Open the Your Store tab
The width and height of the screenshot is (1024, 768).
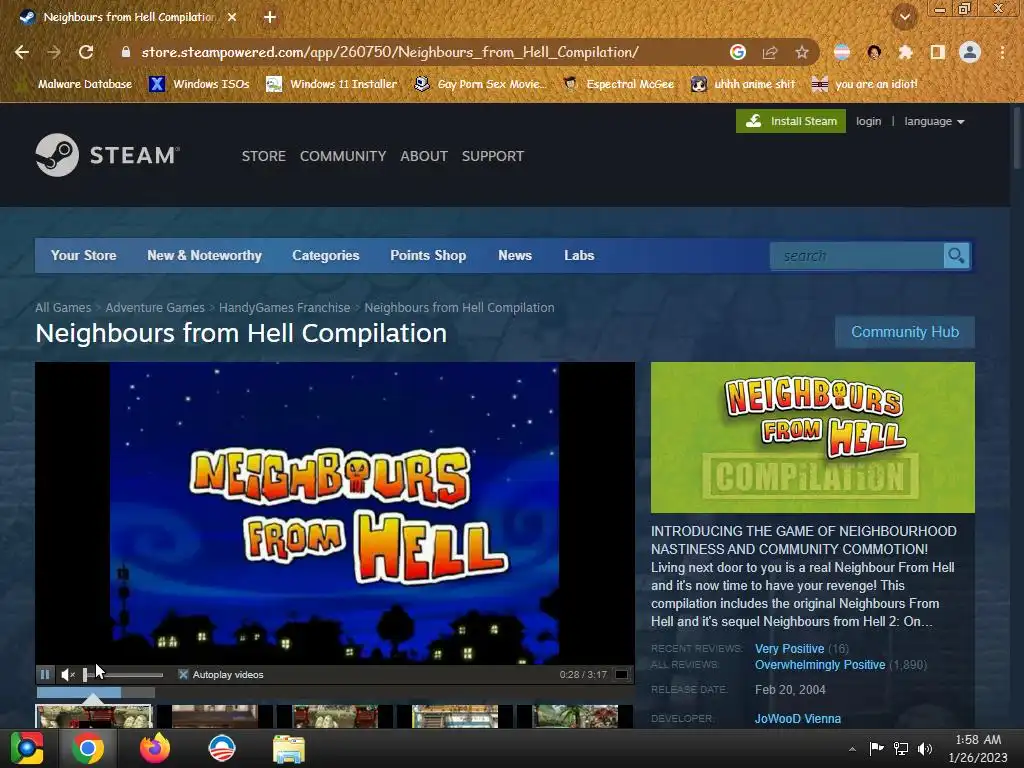(x=84, y=255)
